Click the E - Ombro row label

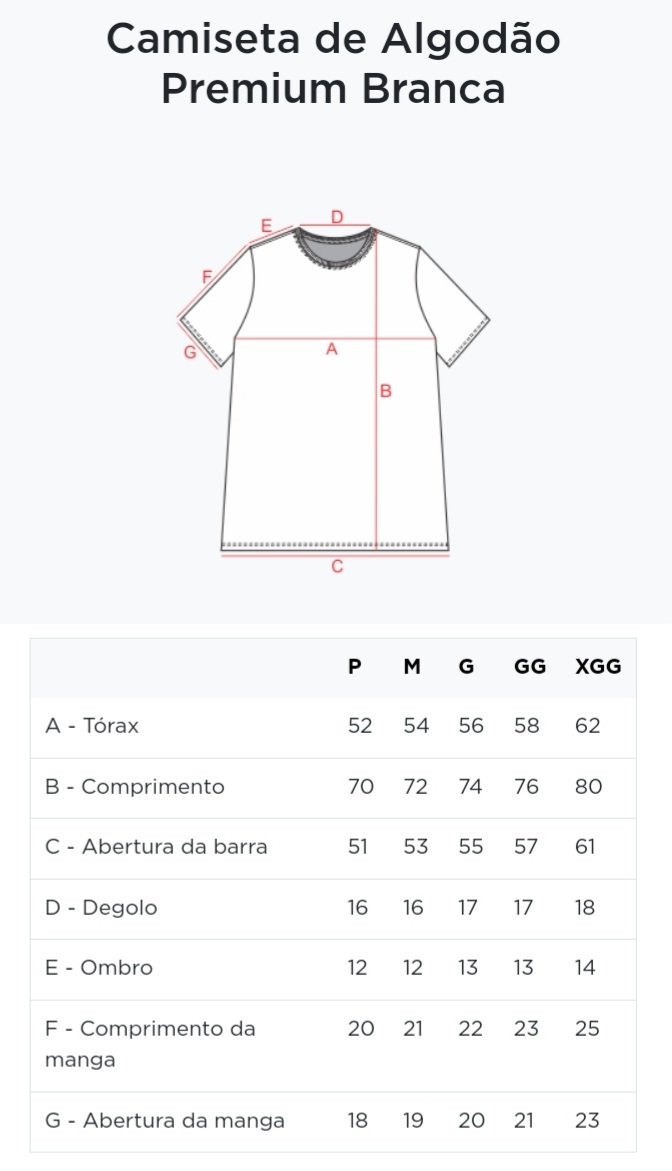click(x=99, y=968)
